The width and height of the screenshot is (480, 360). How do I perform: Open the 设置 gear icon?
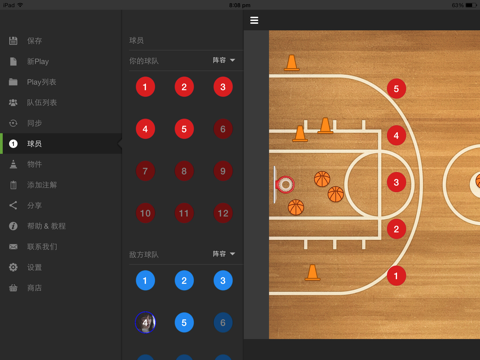point(13,267)
